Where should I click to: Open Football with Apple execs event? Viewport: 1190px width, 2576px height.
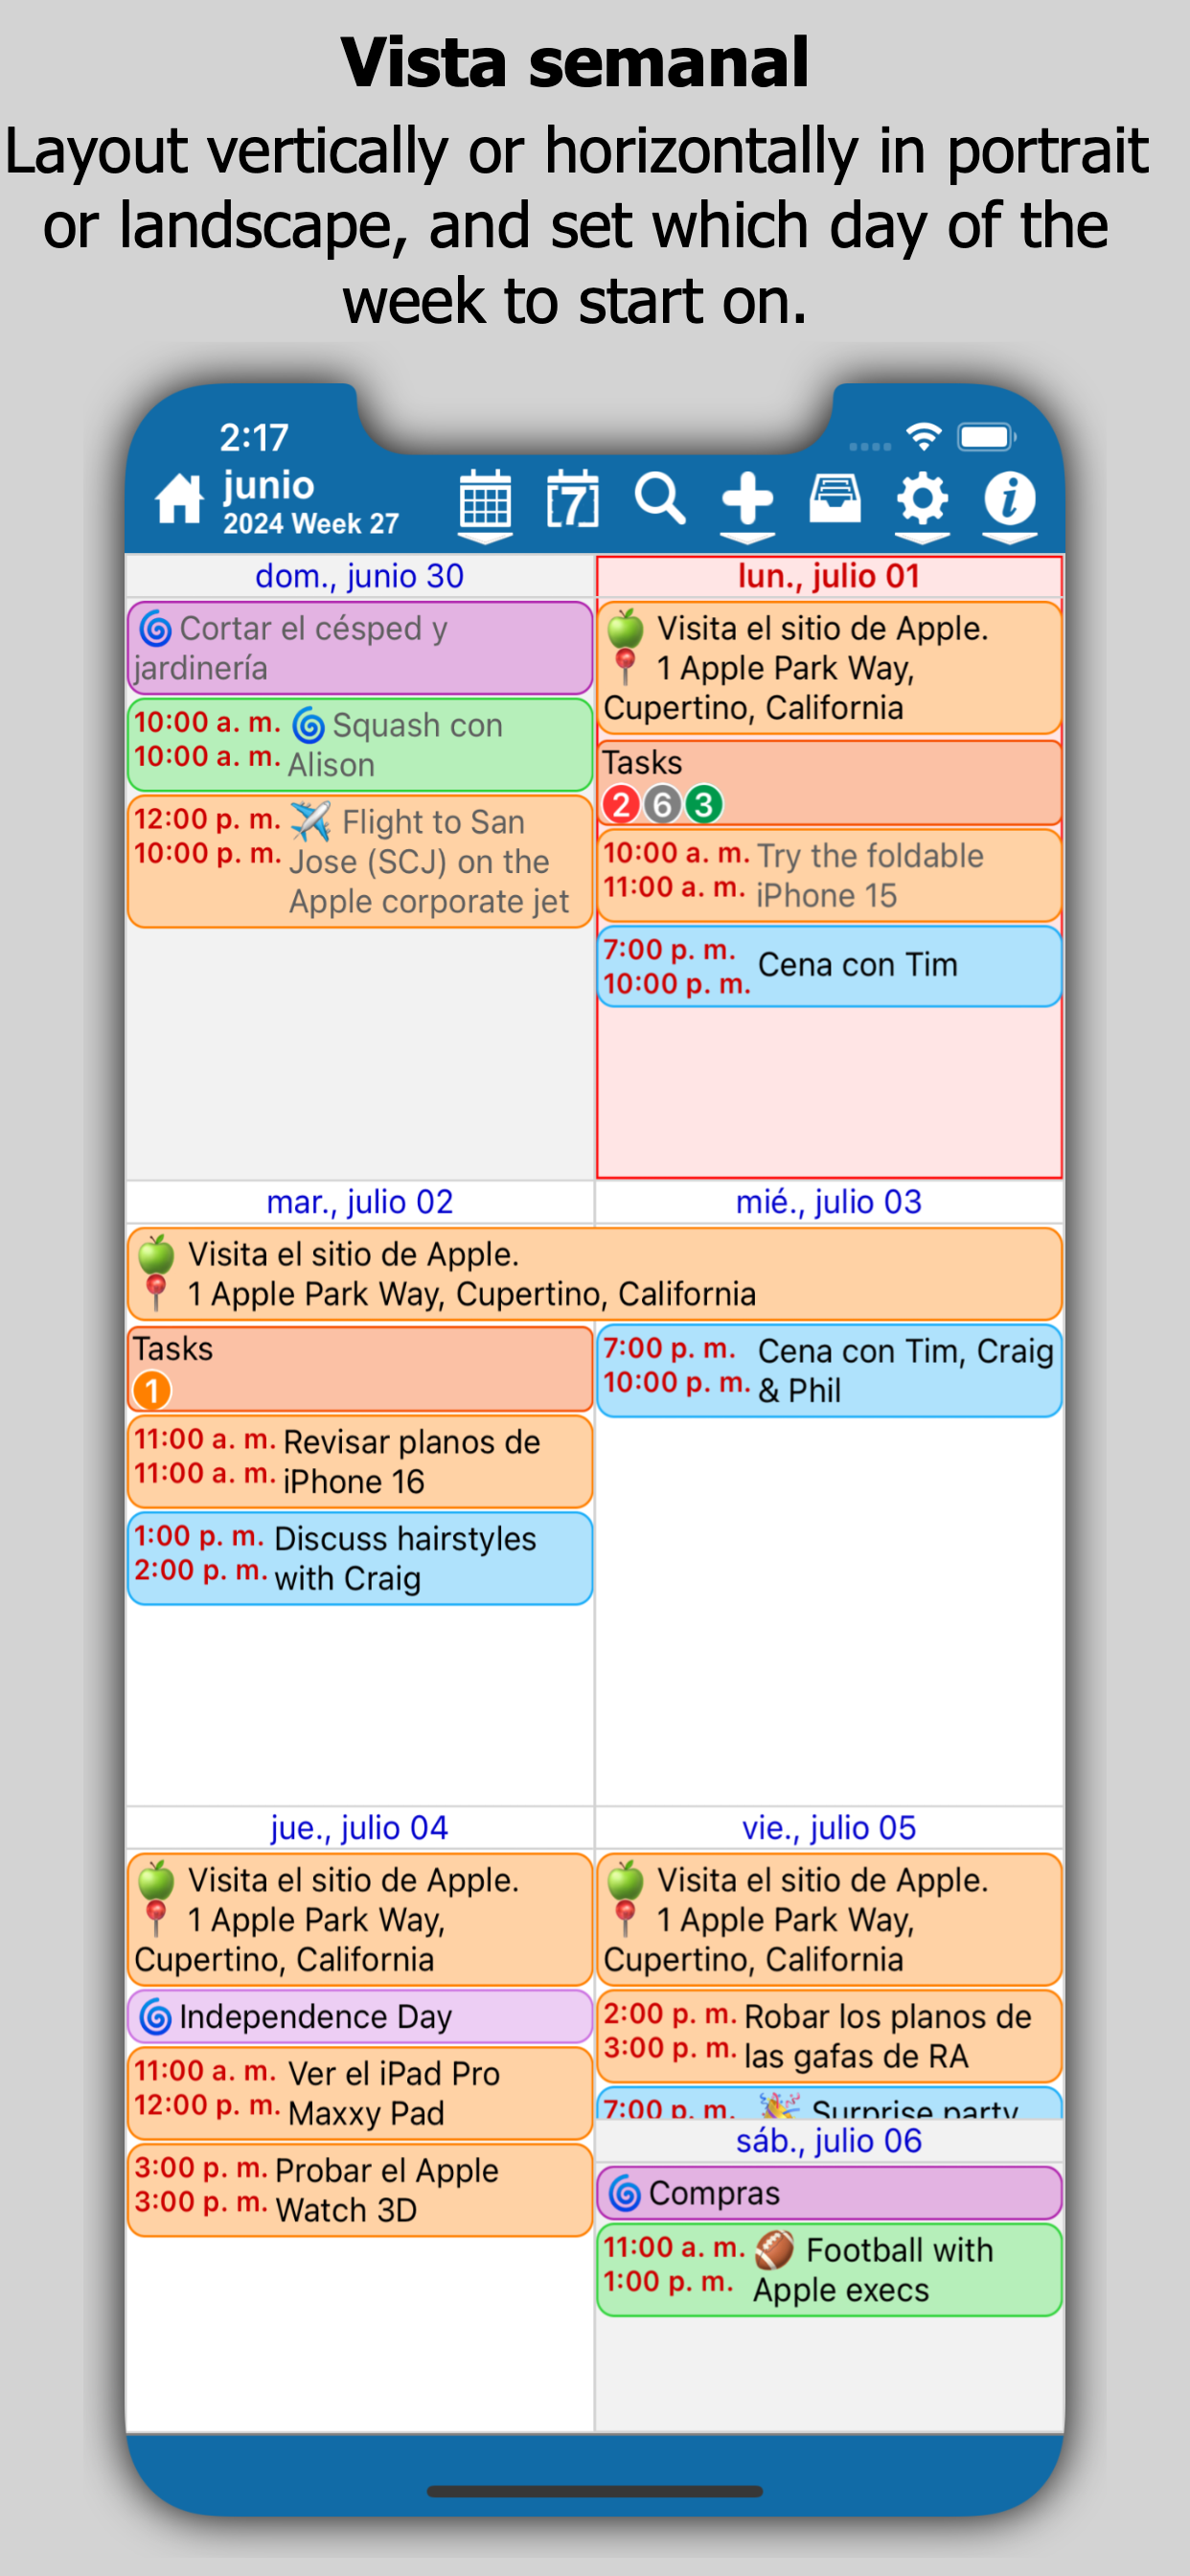pos(829,2269)
